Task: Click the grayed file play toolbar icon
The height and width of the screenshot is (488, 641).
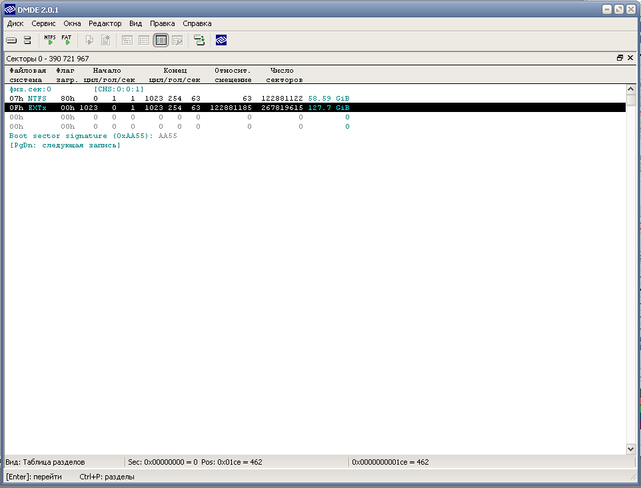Action: (x=89, y=40)
